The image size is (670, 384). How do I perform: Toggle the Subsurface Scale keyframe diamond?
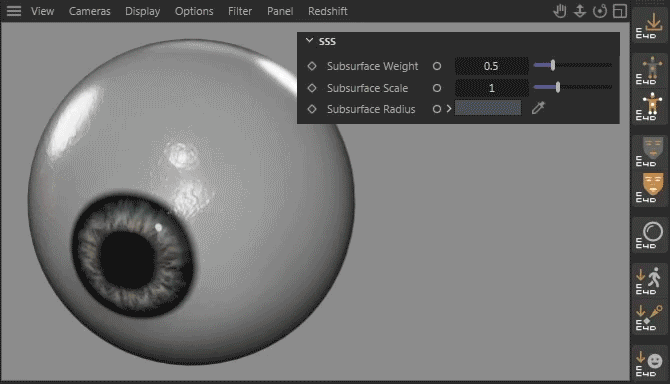pyautogui.click(x=312, y=88)
